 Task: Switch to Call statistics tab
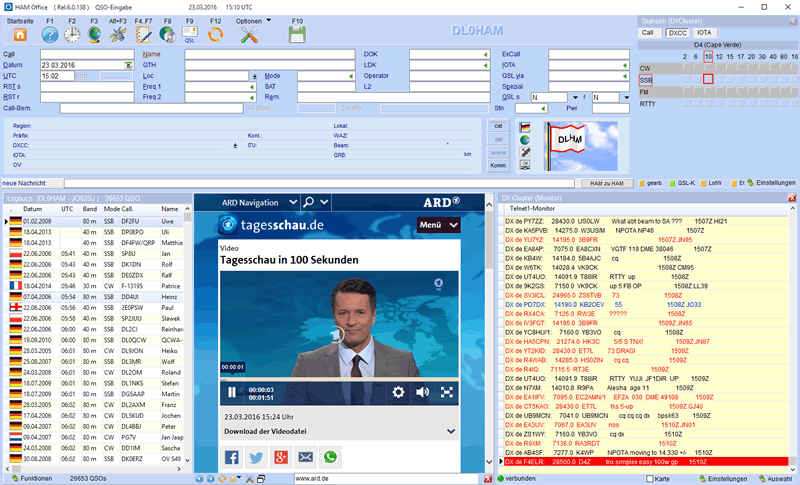click(x=647, y=33)
